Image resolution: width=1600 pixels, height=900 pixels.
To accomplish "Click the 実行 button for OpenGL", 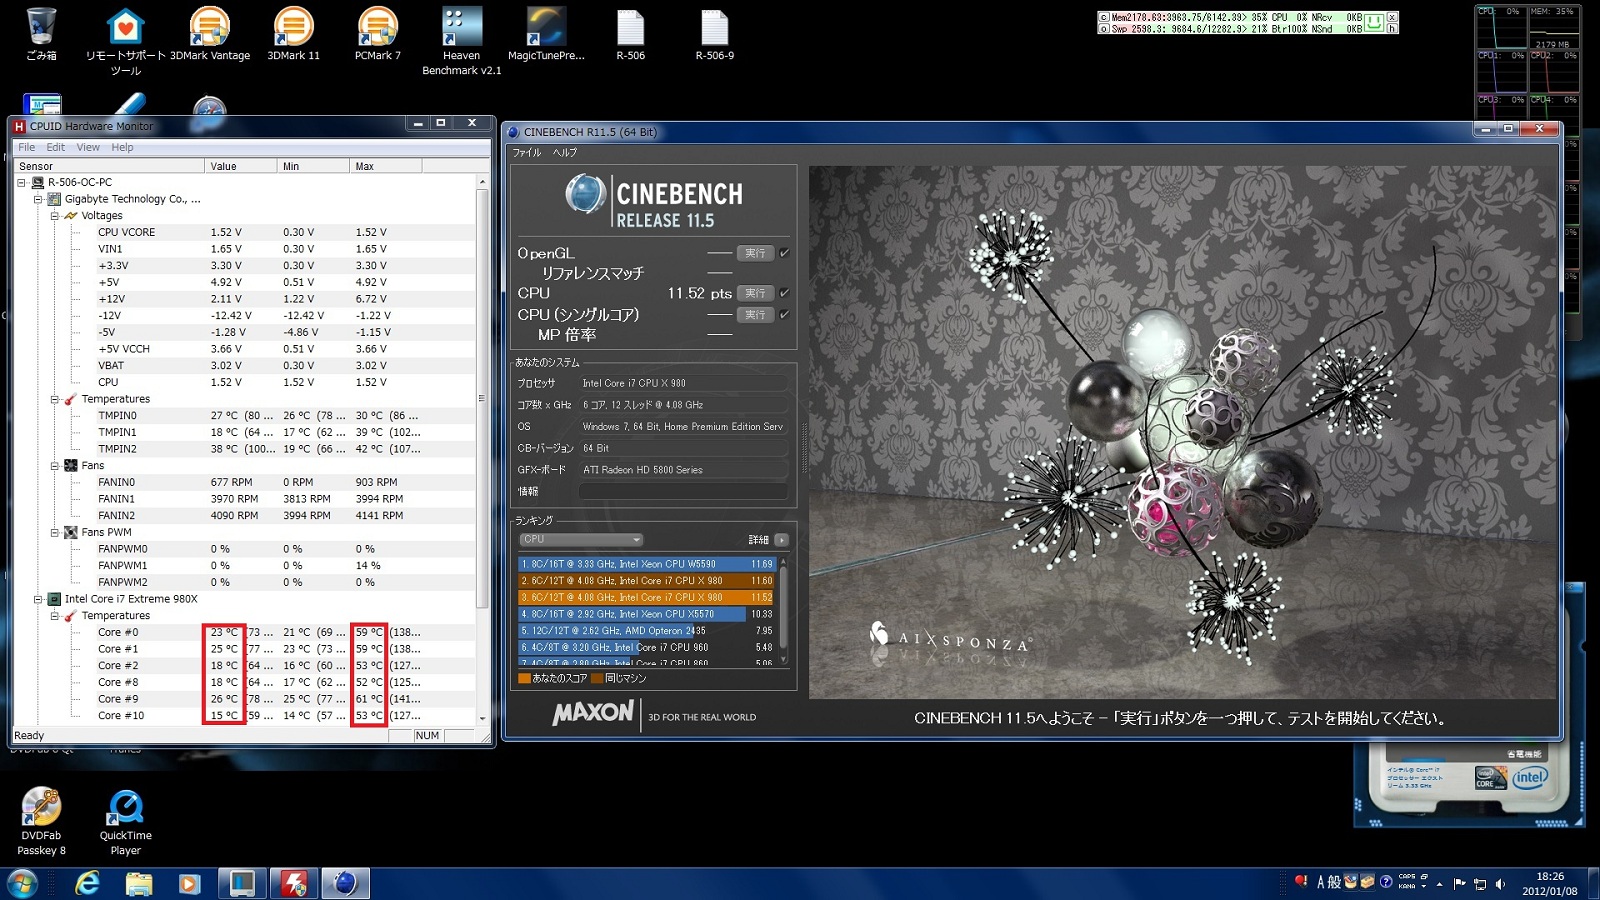I will pos(756,253).
